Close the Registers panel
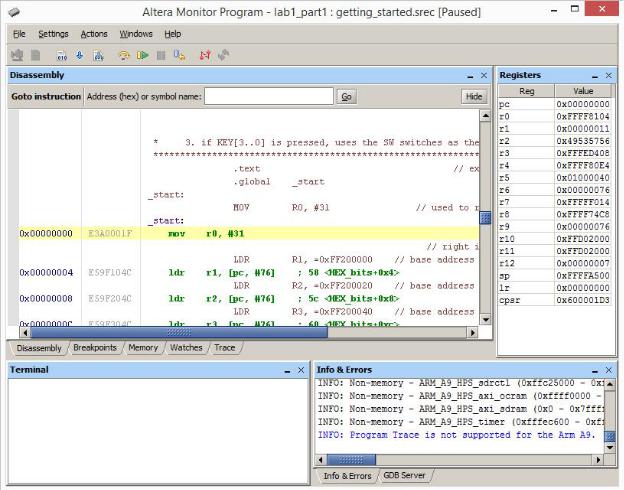 click(x=608, y=75)
